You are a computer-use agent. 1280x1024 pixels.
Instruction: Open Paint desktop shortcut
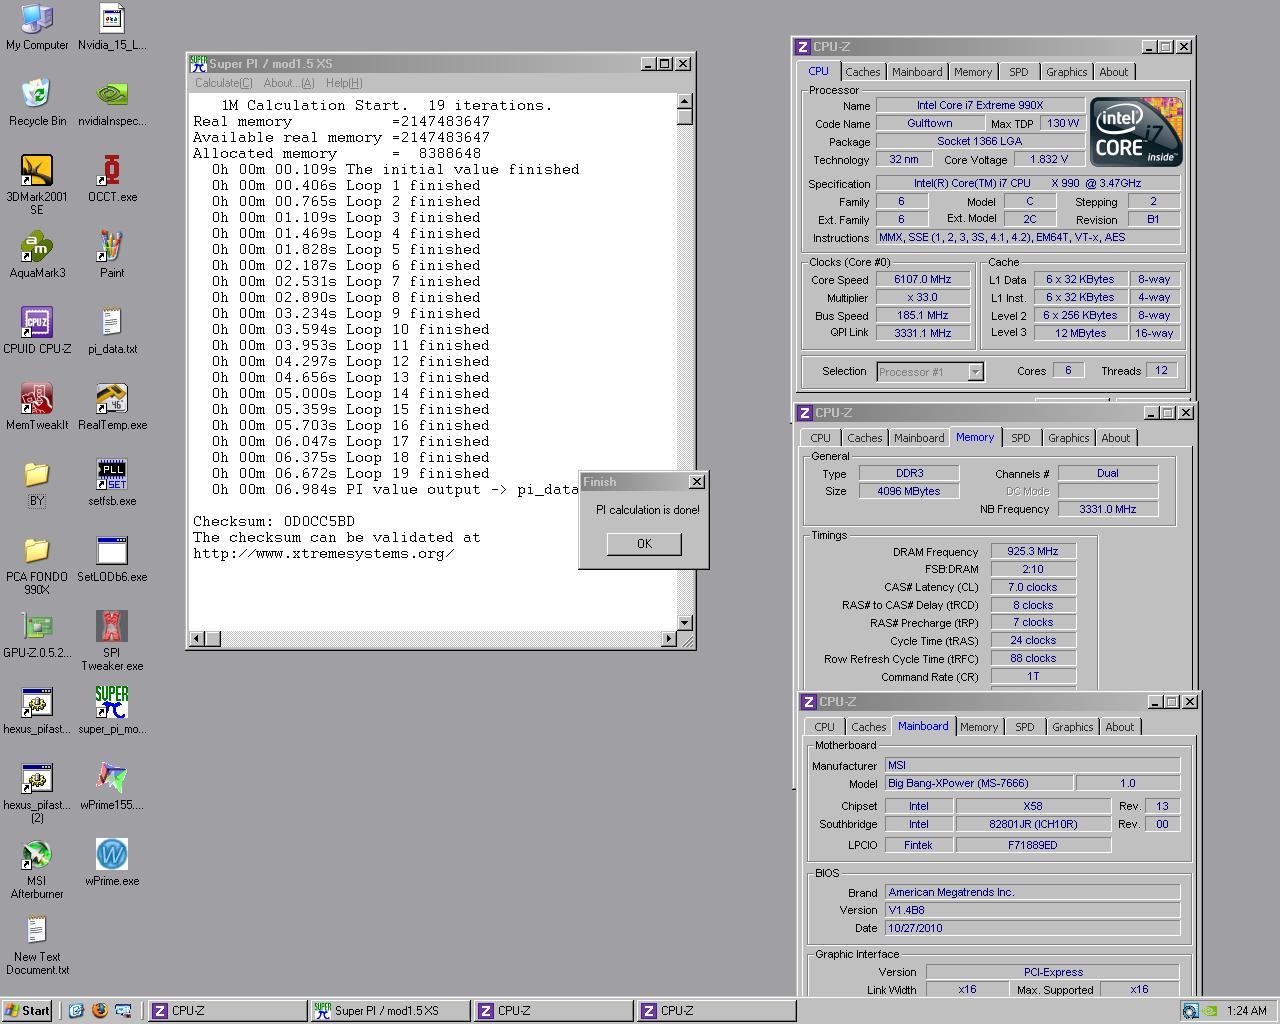112,254
